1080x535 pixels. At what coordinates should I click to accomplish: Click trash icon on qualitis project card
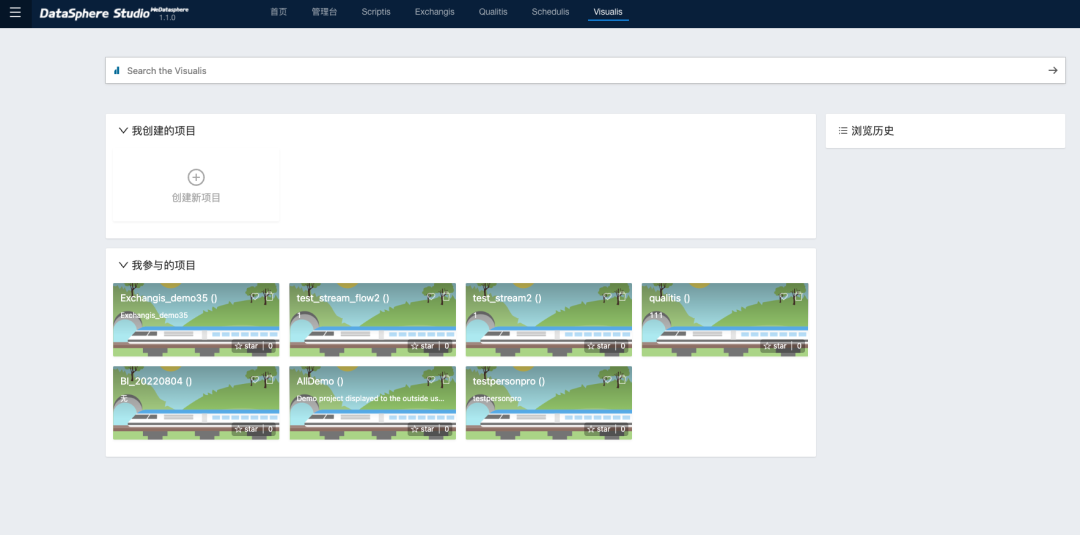point(797,296)
